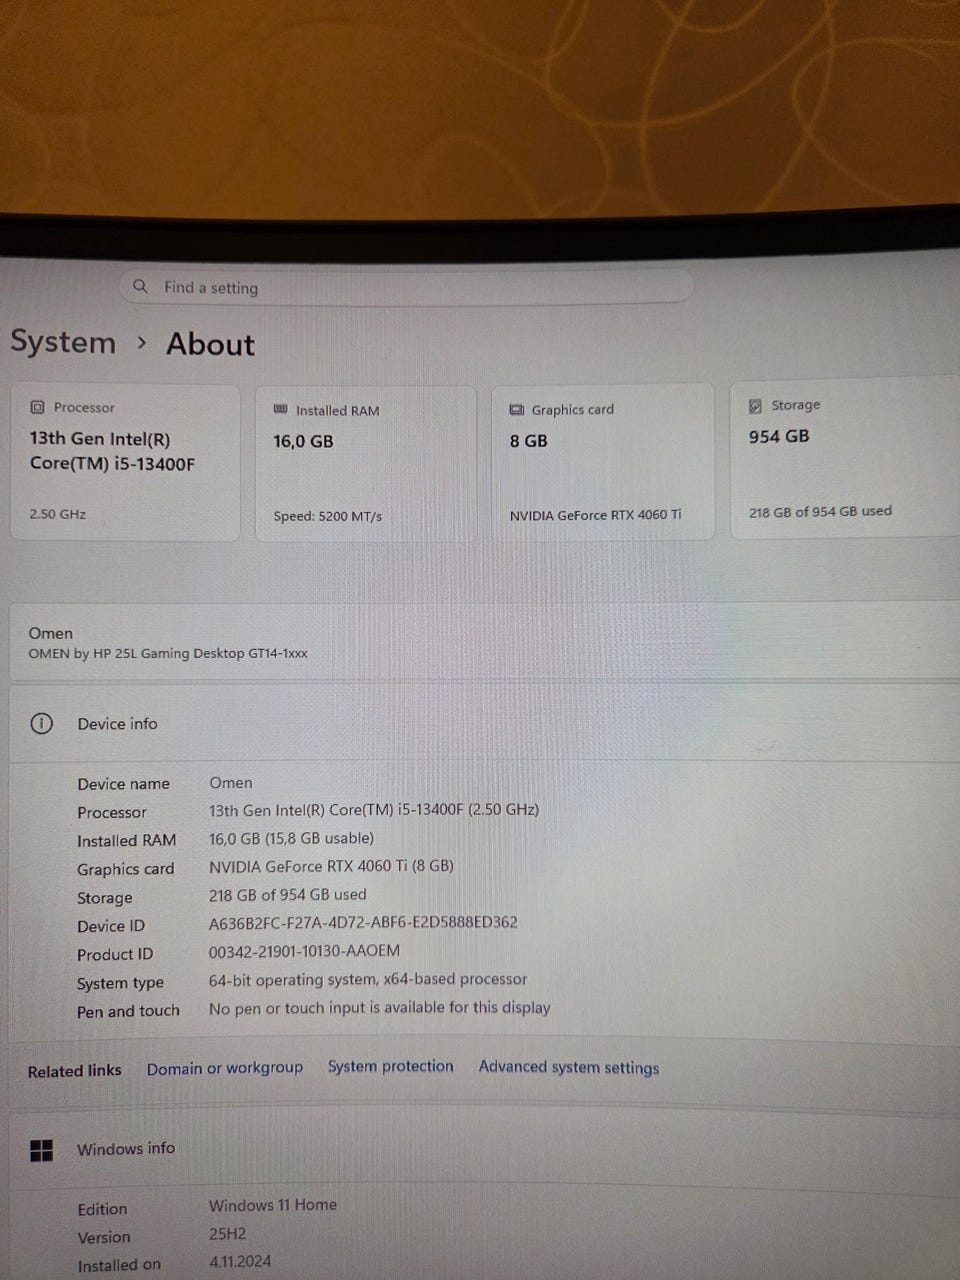Select "i5-13400F" text in the Processor card
Viewport: 960px width, 1280px height.
point(154,464)
